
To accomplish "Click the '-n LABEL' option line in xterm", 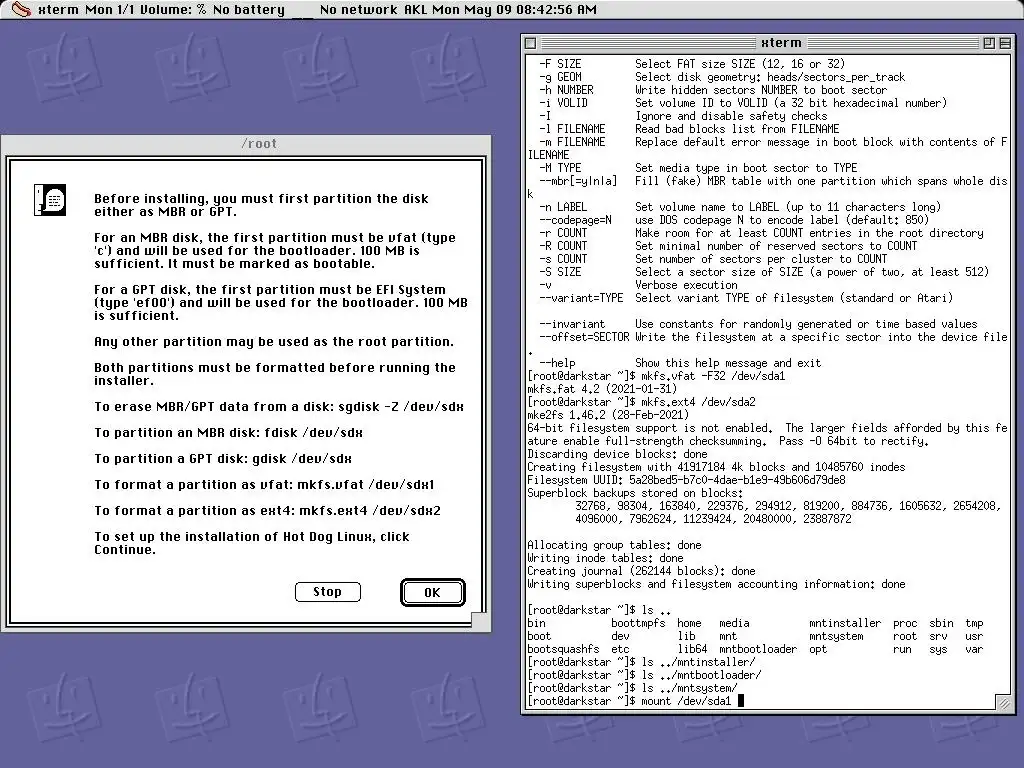I will coord(740,207).
